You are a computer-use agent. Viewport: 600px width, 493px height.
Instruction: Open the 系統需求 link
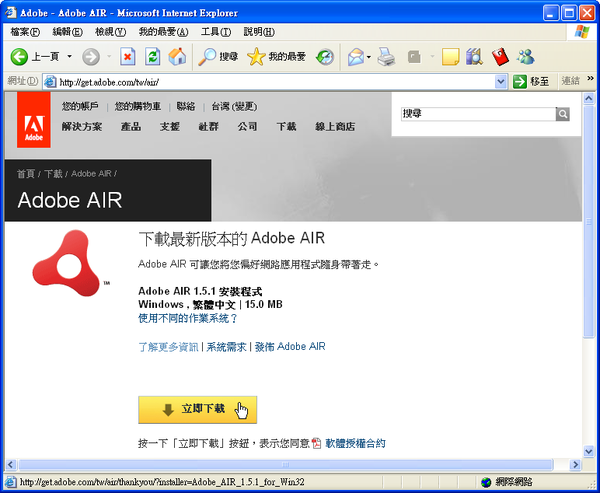click(x=226, y=347)
